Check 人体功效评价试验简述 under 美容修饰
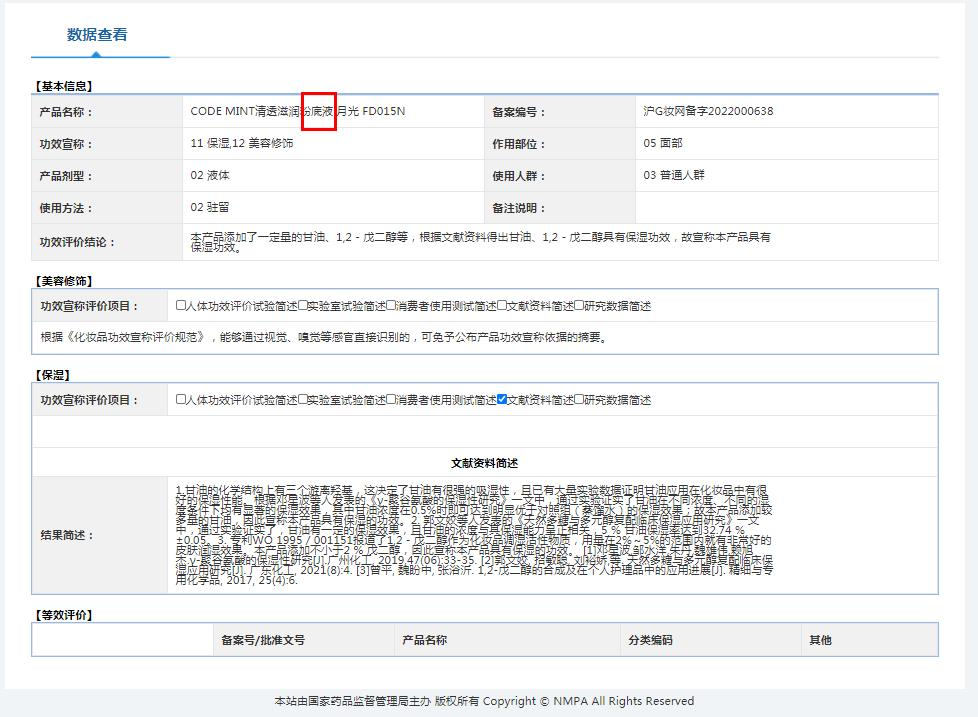The image size is (978, 717). [x=181, y=306]
